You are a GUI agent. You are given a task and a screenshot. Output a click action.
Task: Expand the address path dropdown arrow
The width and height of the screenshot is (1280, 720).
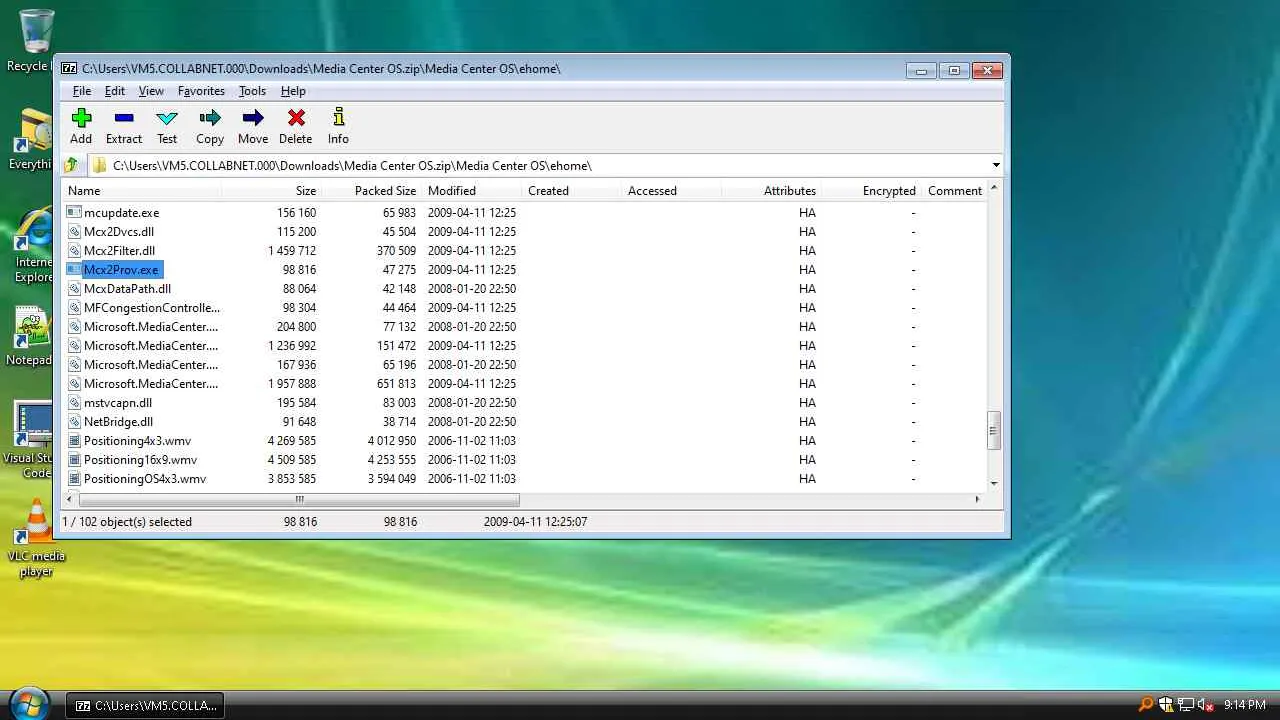pos(996,166)
